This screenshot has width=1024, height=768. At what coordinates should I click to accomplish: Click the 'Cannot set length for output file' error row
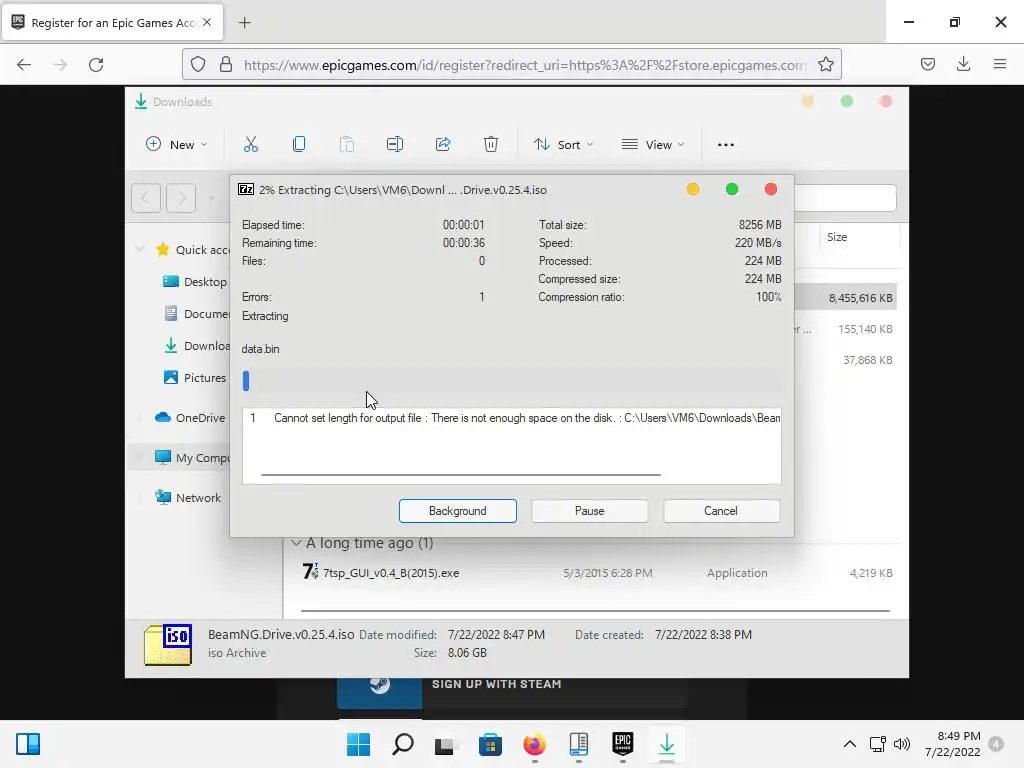pyautogui.click(x=511, y=418)
